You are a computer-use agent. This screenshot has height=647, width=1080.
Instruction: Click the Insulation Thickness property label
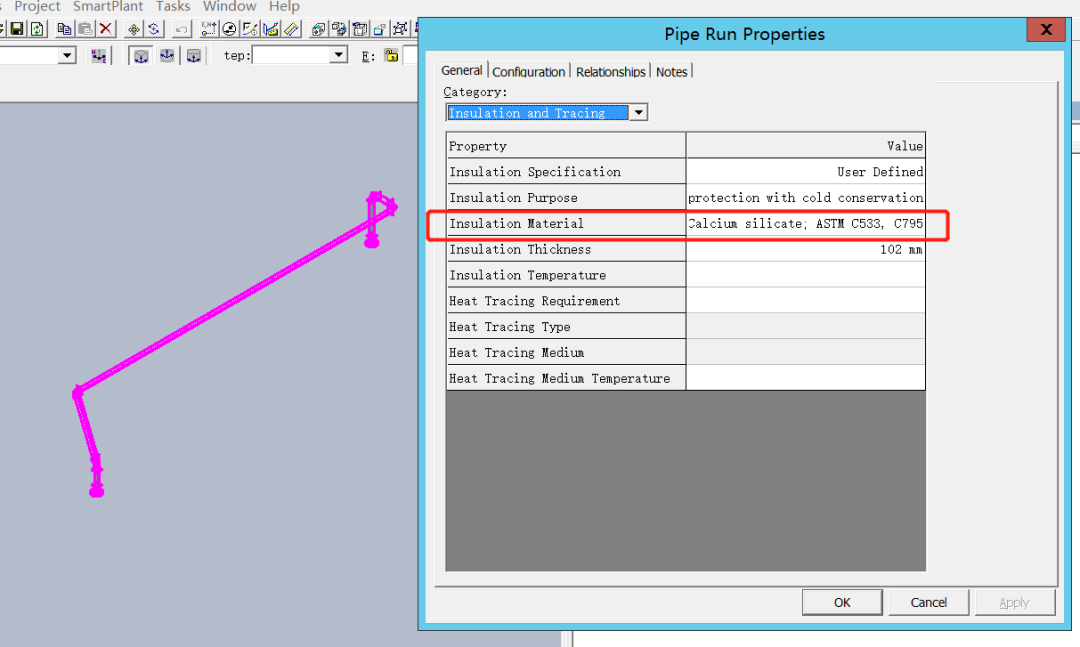click(x=520, y=249)
